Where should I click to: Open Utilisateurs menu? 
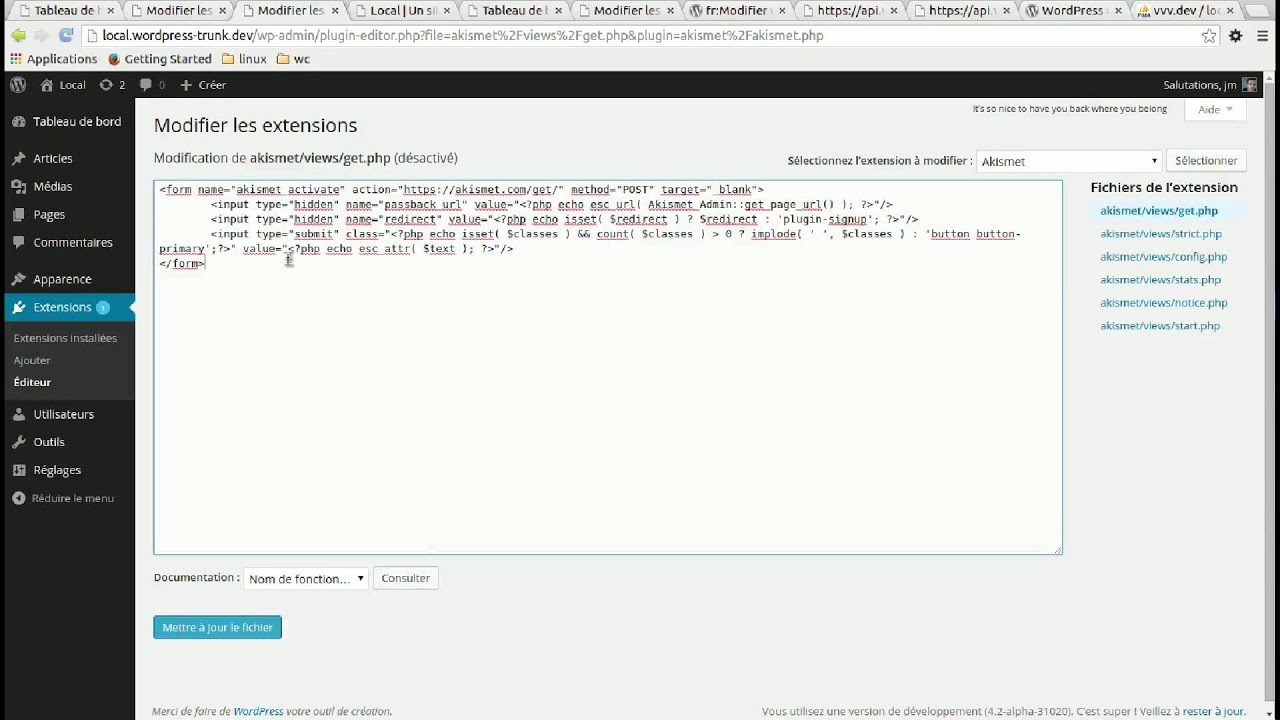(x=67, y=414)
